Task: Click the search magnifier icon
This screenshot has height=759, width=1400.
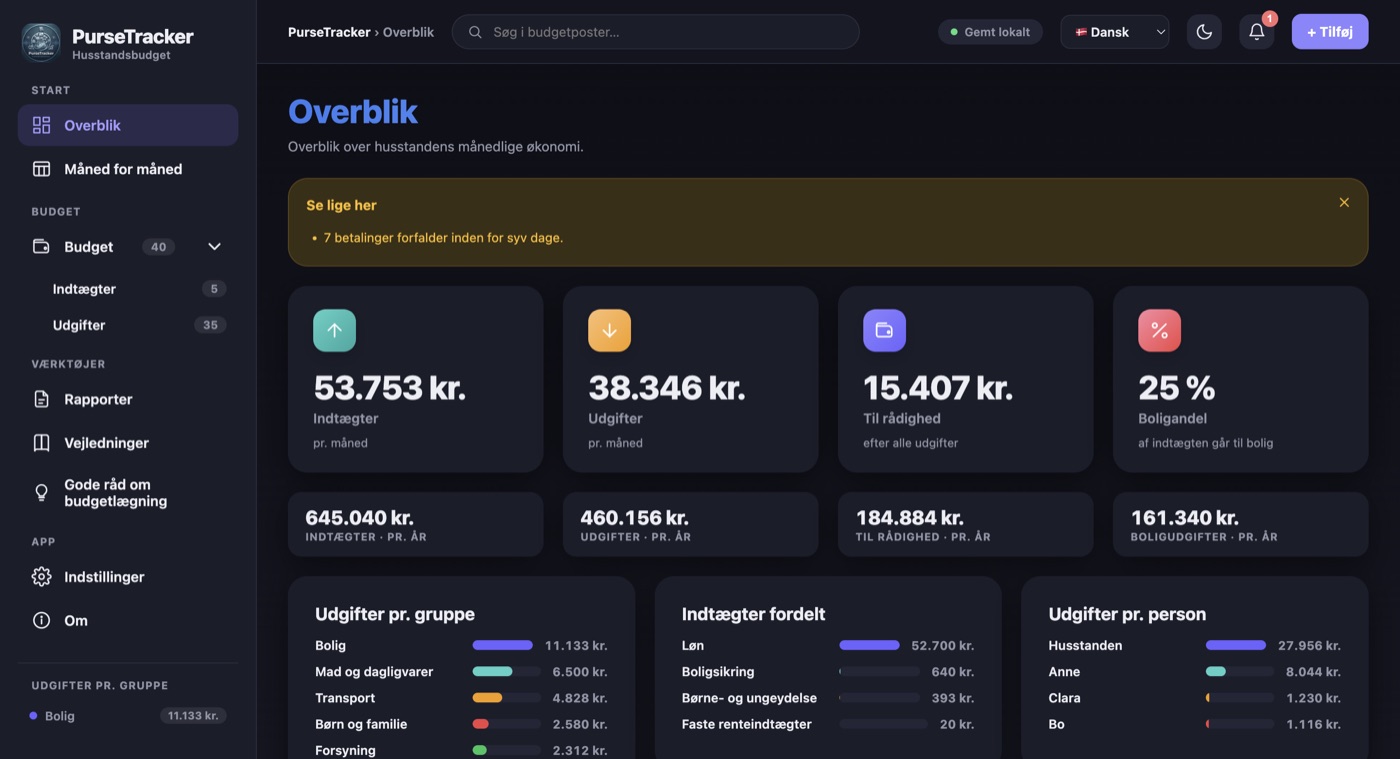Action: point(476,32)
